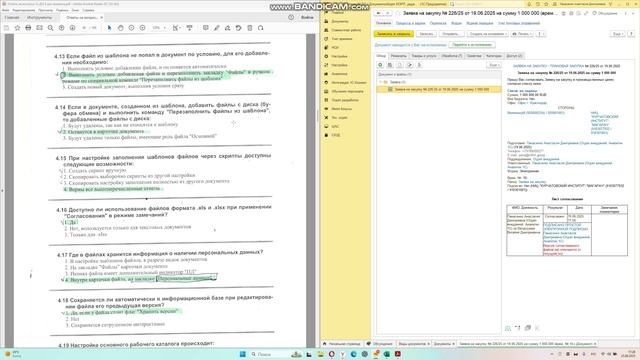This screenshot has width=640, height=360.
Task: Bookmark the PDF with the star icon
Action: [17, 28]
